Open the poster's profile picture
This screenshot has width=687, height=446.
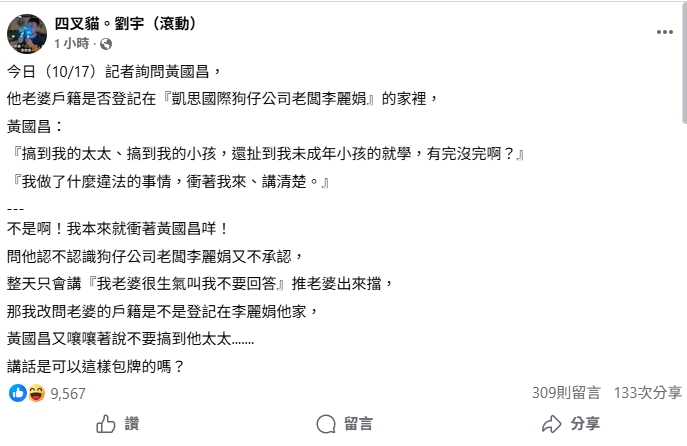point(27,34)
